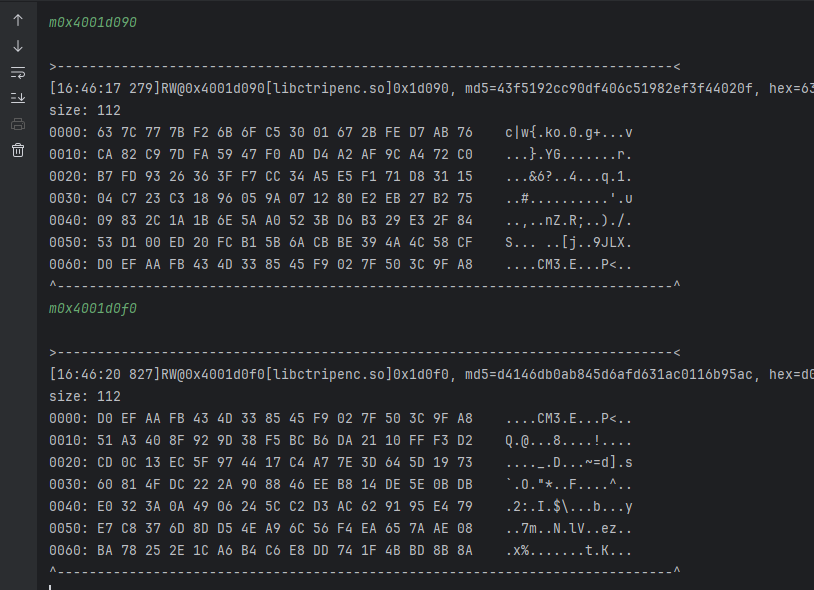Click the down arrow console icon
This screenshot has width=814, height=590.
(x=18, y=47)
